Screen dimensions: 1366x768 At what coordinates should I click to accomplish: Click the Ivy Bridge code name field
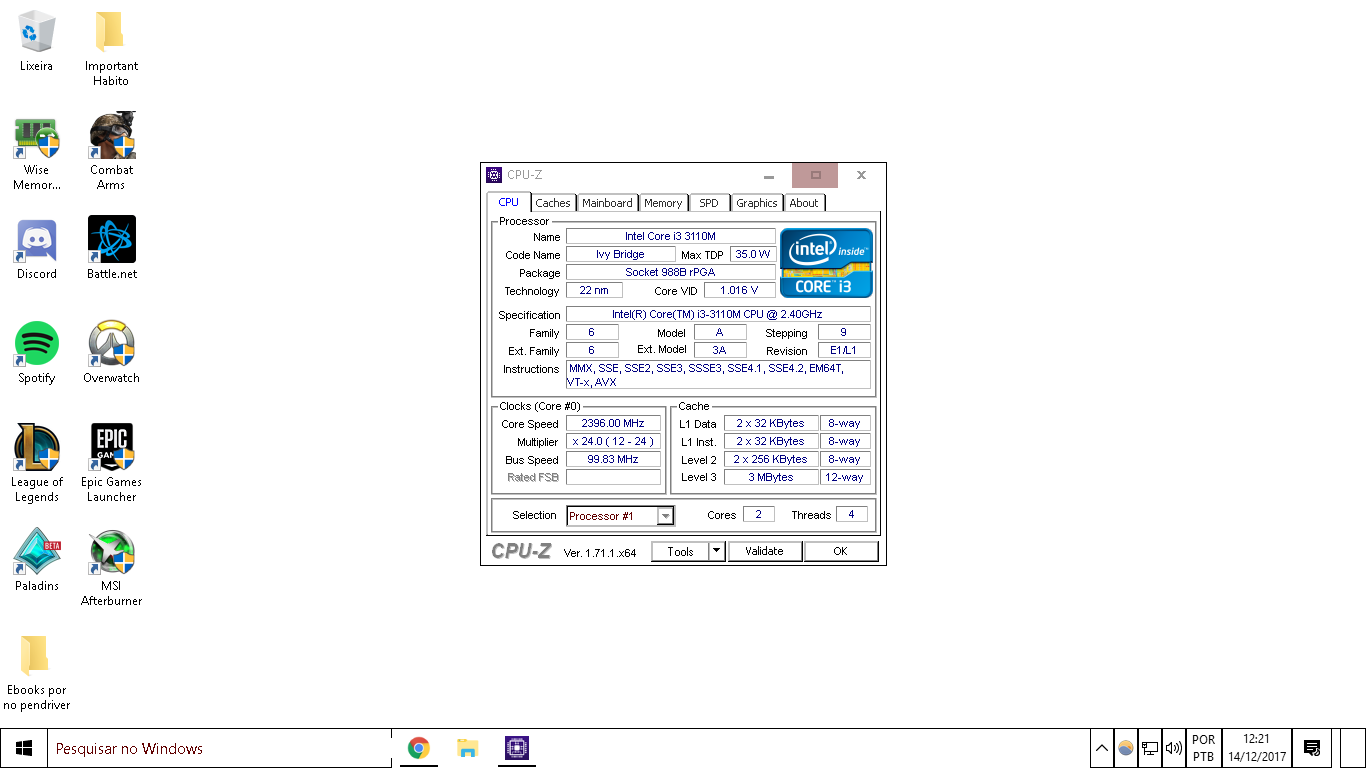coord(620,254)
